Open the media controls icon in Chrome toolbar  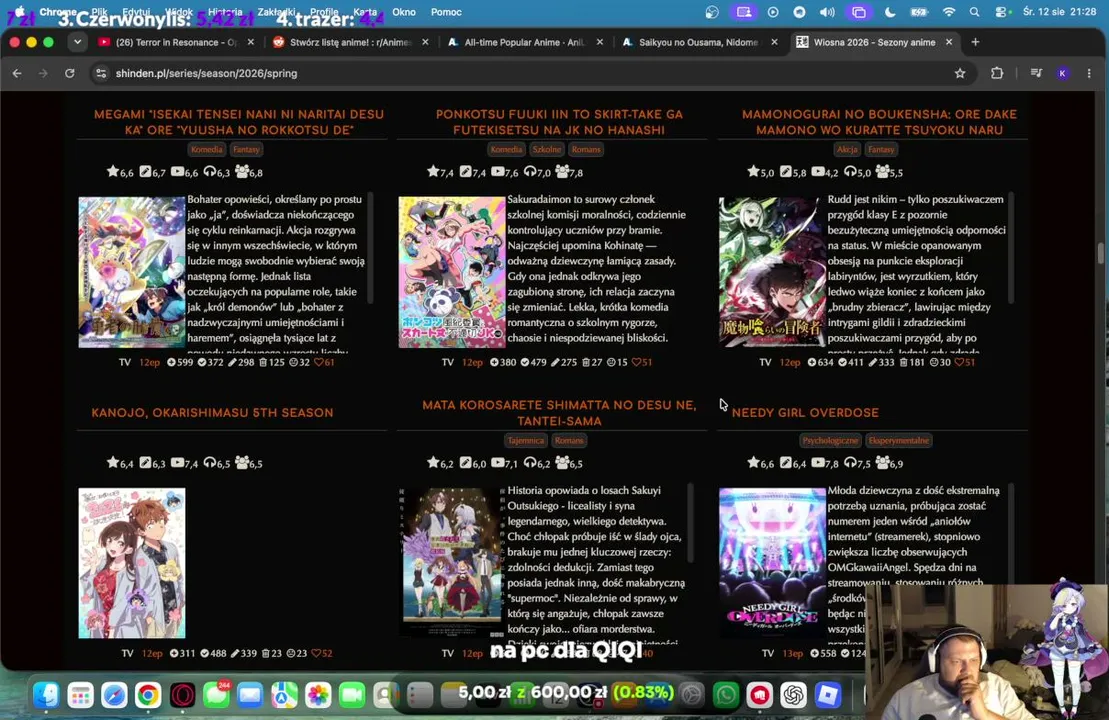tap(1036, 73)
